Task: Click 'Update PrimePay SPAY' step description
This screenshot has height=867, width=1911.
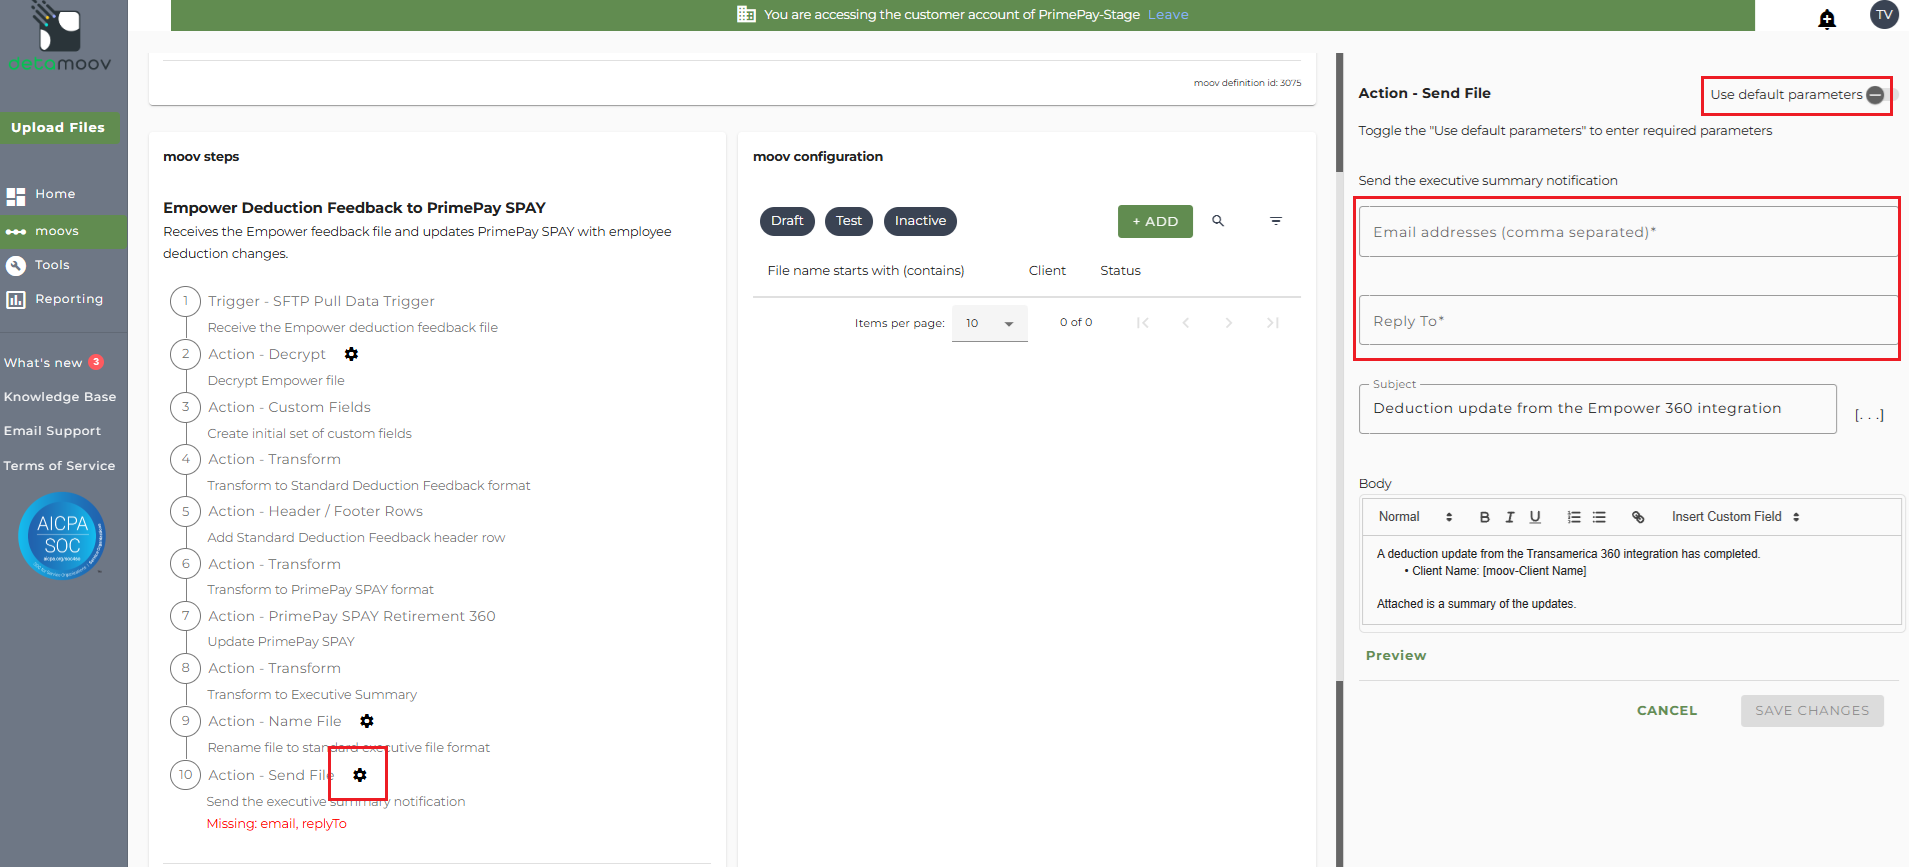Action: pos(281,642)
